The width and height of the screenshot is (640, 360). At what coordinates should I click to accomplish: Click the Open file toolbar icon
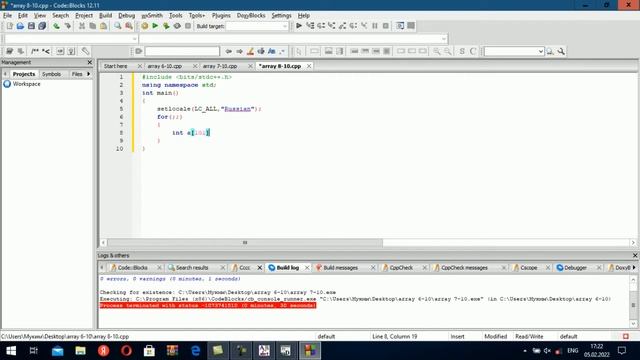tap(20, 26)
